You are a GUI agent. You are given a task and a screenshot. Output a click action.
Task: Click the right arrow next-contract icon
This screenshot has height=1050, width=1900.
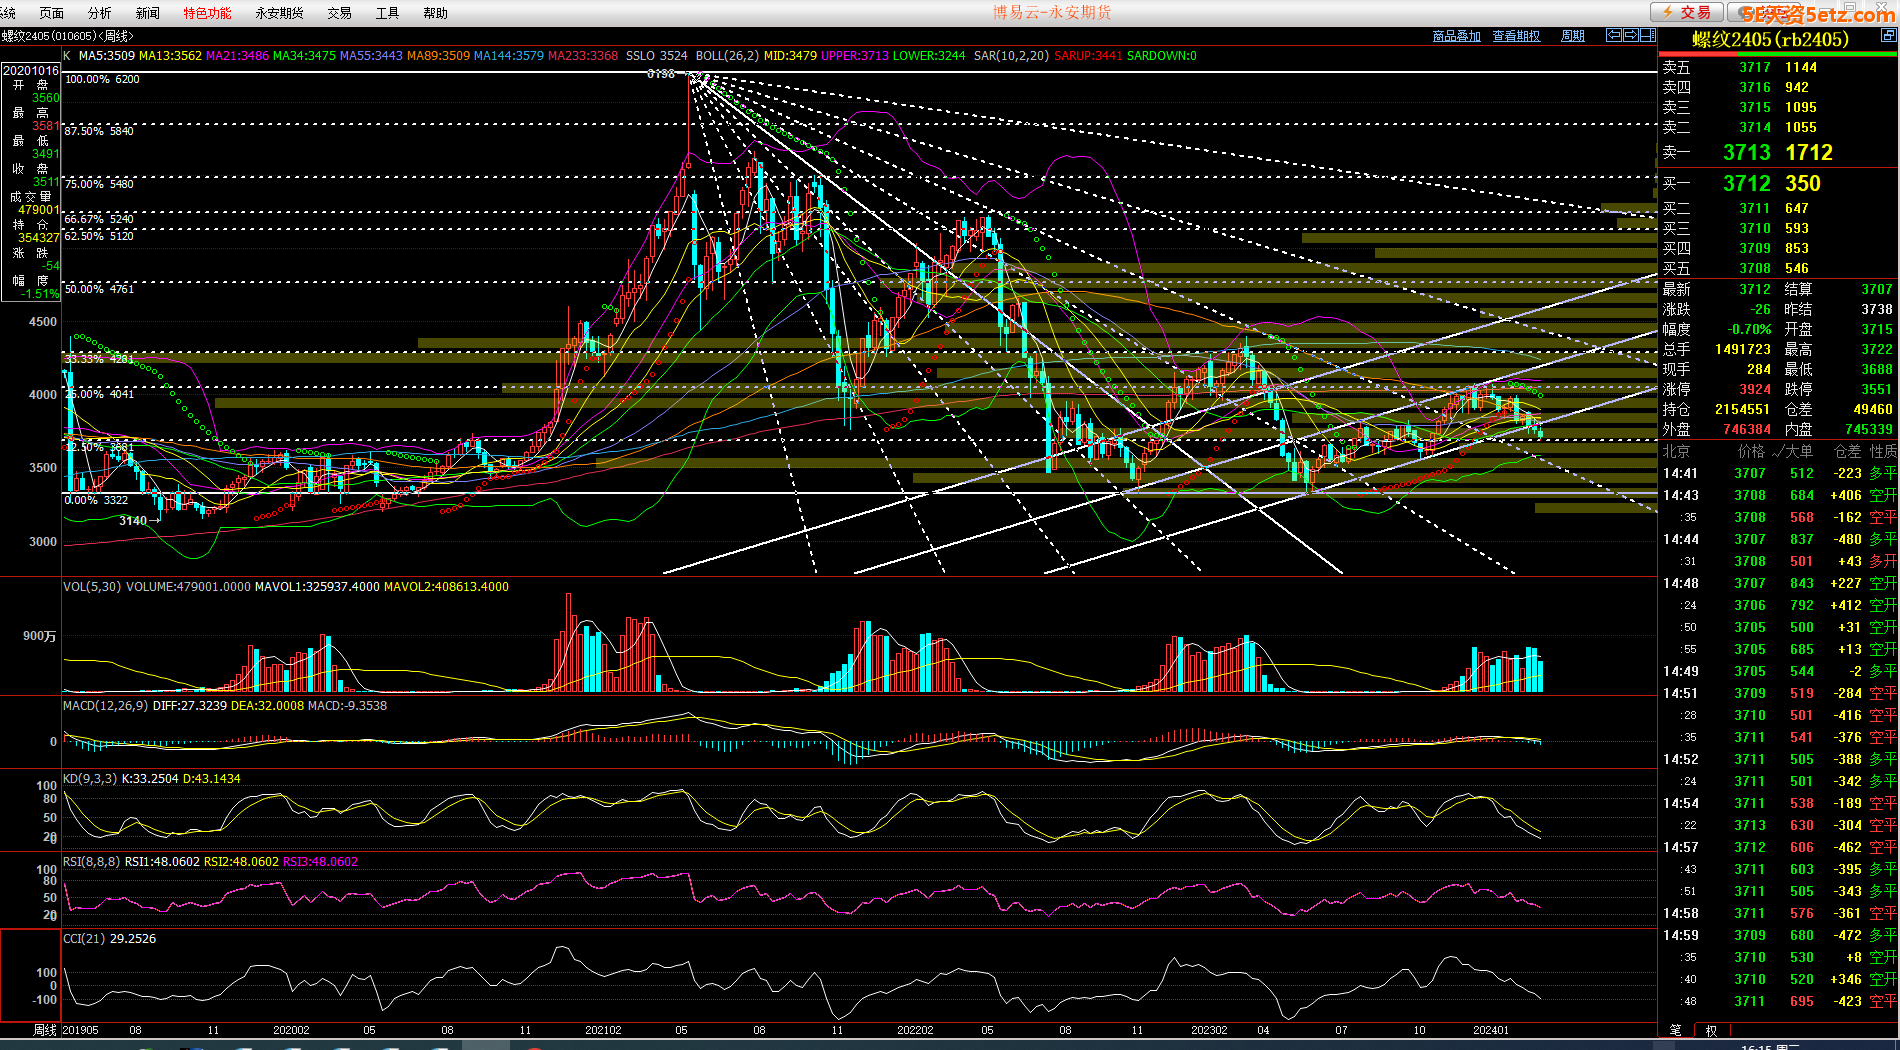[1631, 35]
